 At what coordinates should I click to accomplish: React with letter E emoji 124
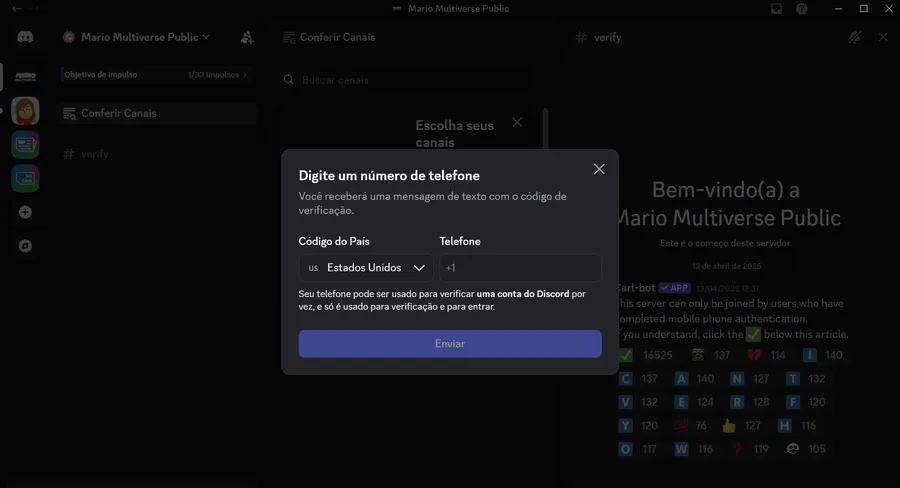(x=695, y=402)
